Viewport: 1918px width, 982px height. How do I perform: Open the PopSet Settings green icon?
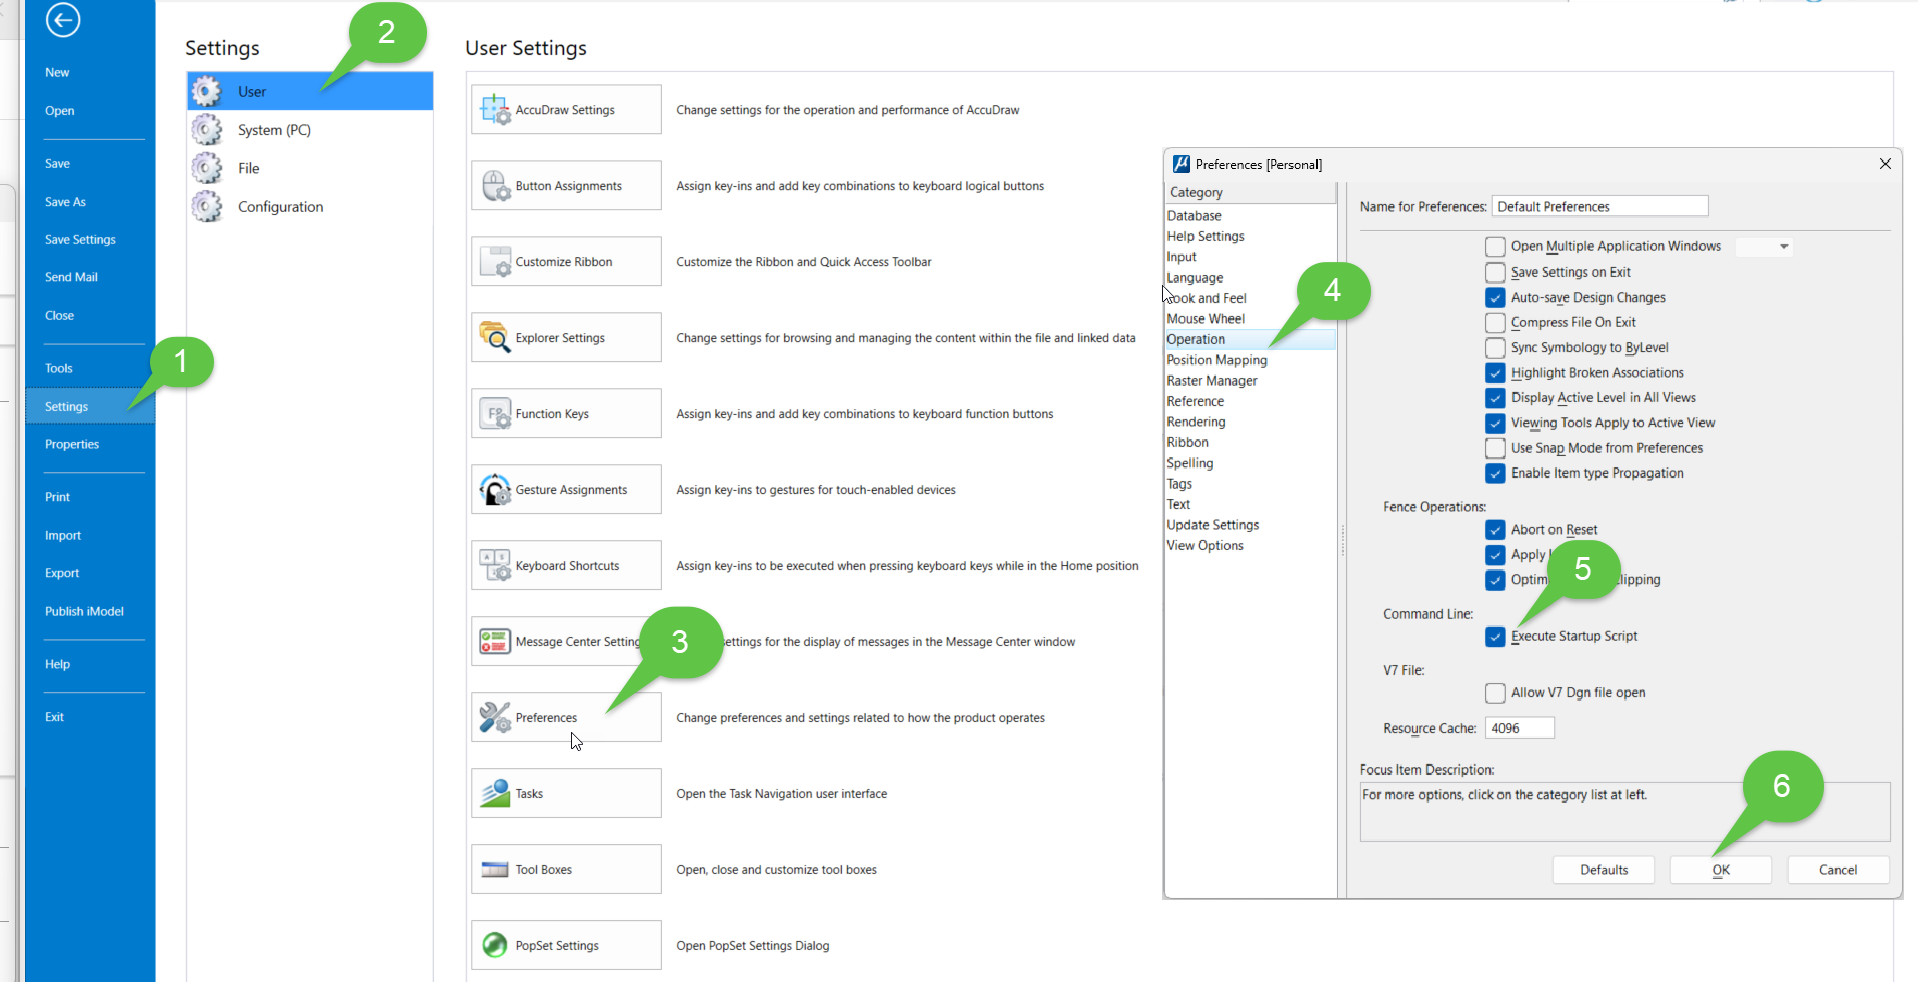click(495, 945)
